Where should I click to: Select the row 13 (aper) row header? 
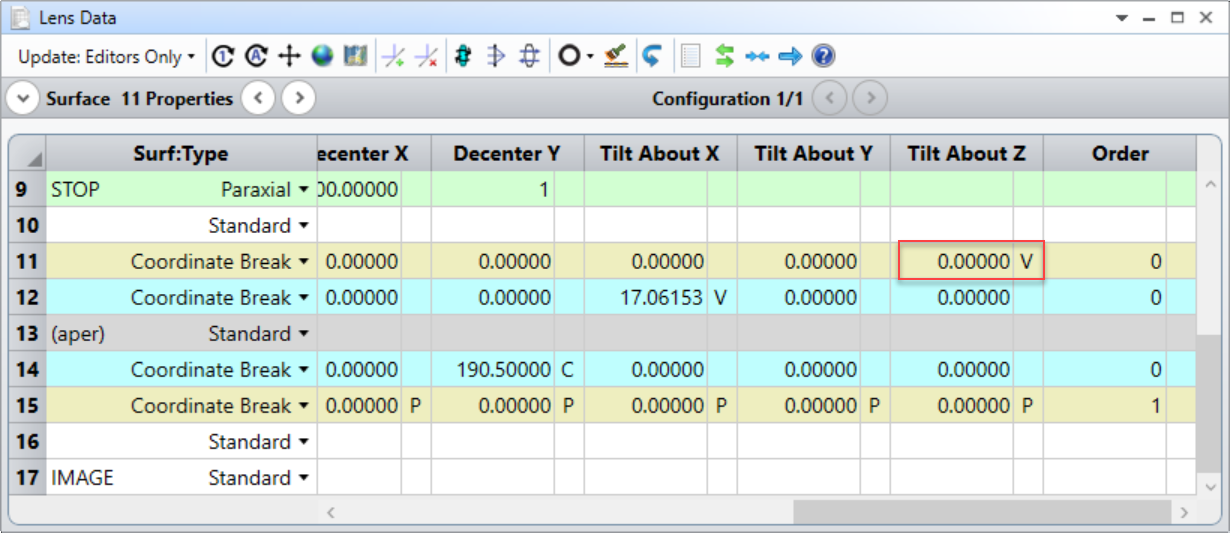point(27,333)
